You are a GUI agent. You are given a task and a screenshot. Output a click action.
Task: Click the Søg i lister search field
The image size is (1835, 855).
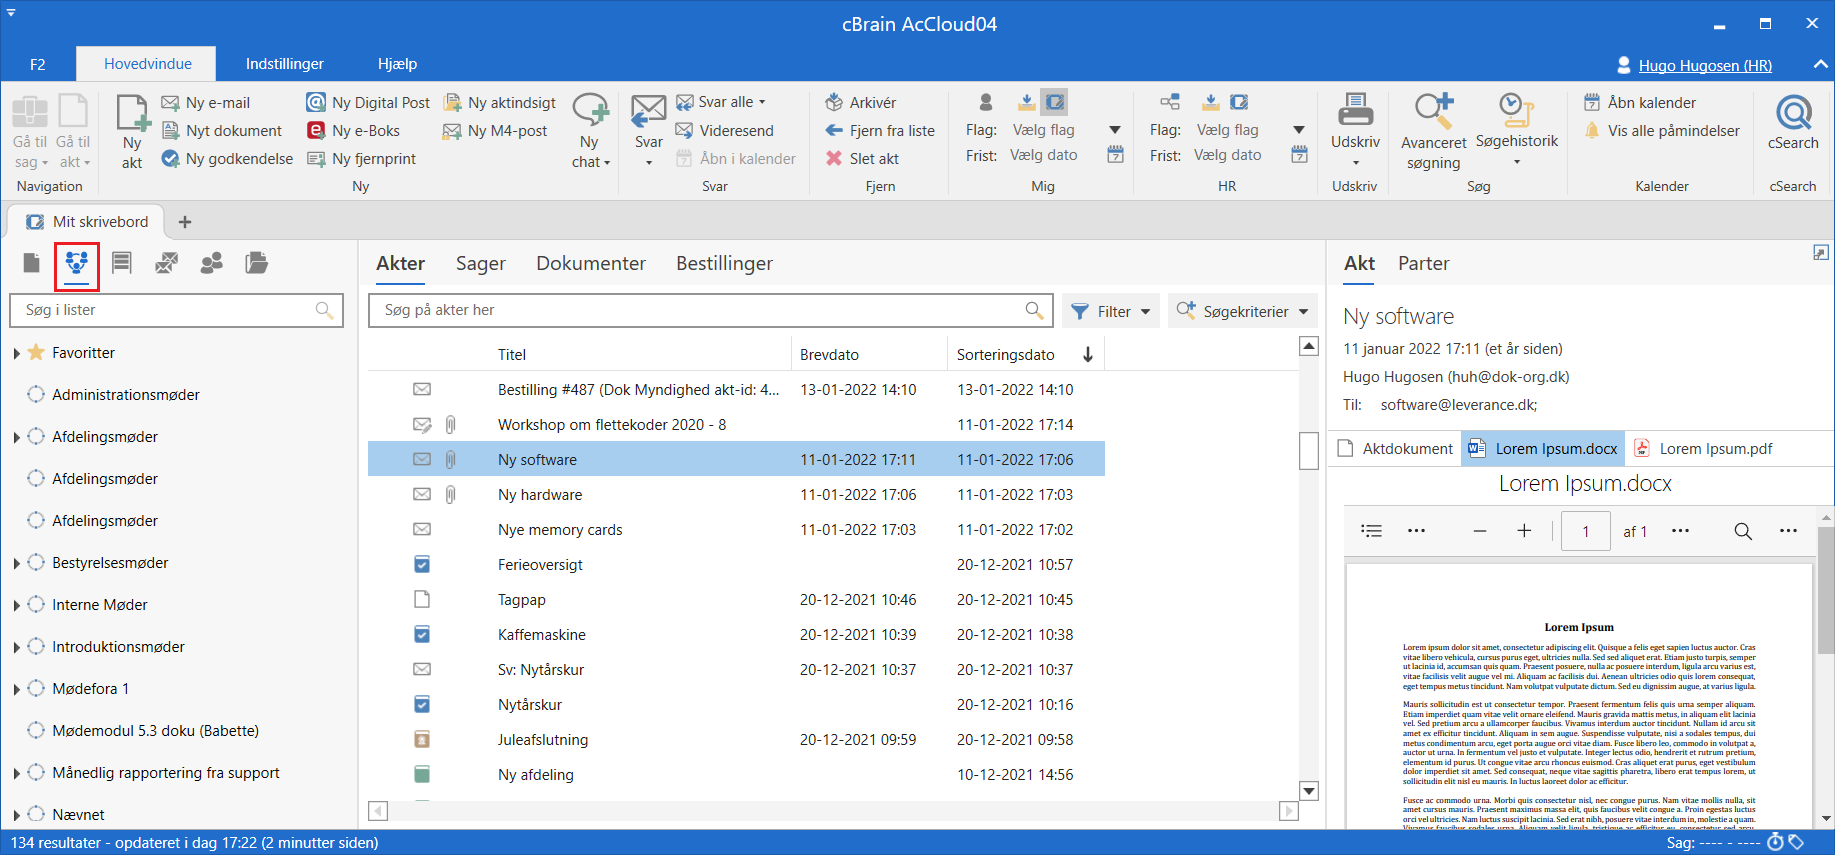click(x=176, y=310)
